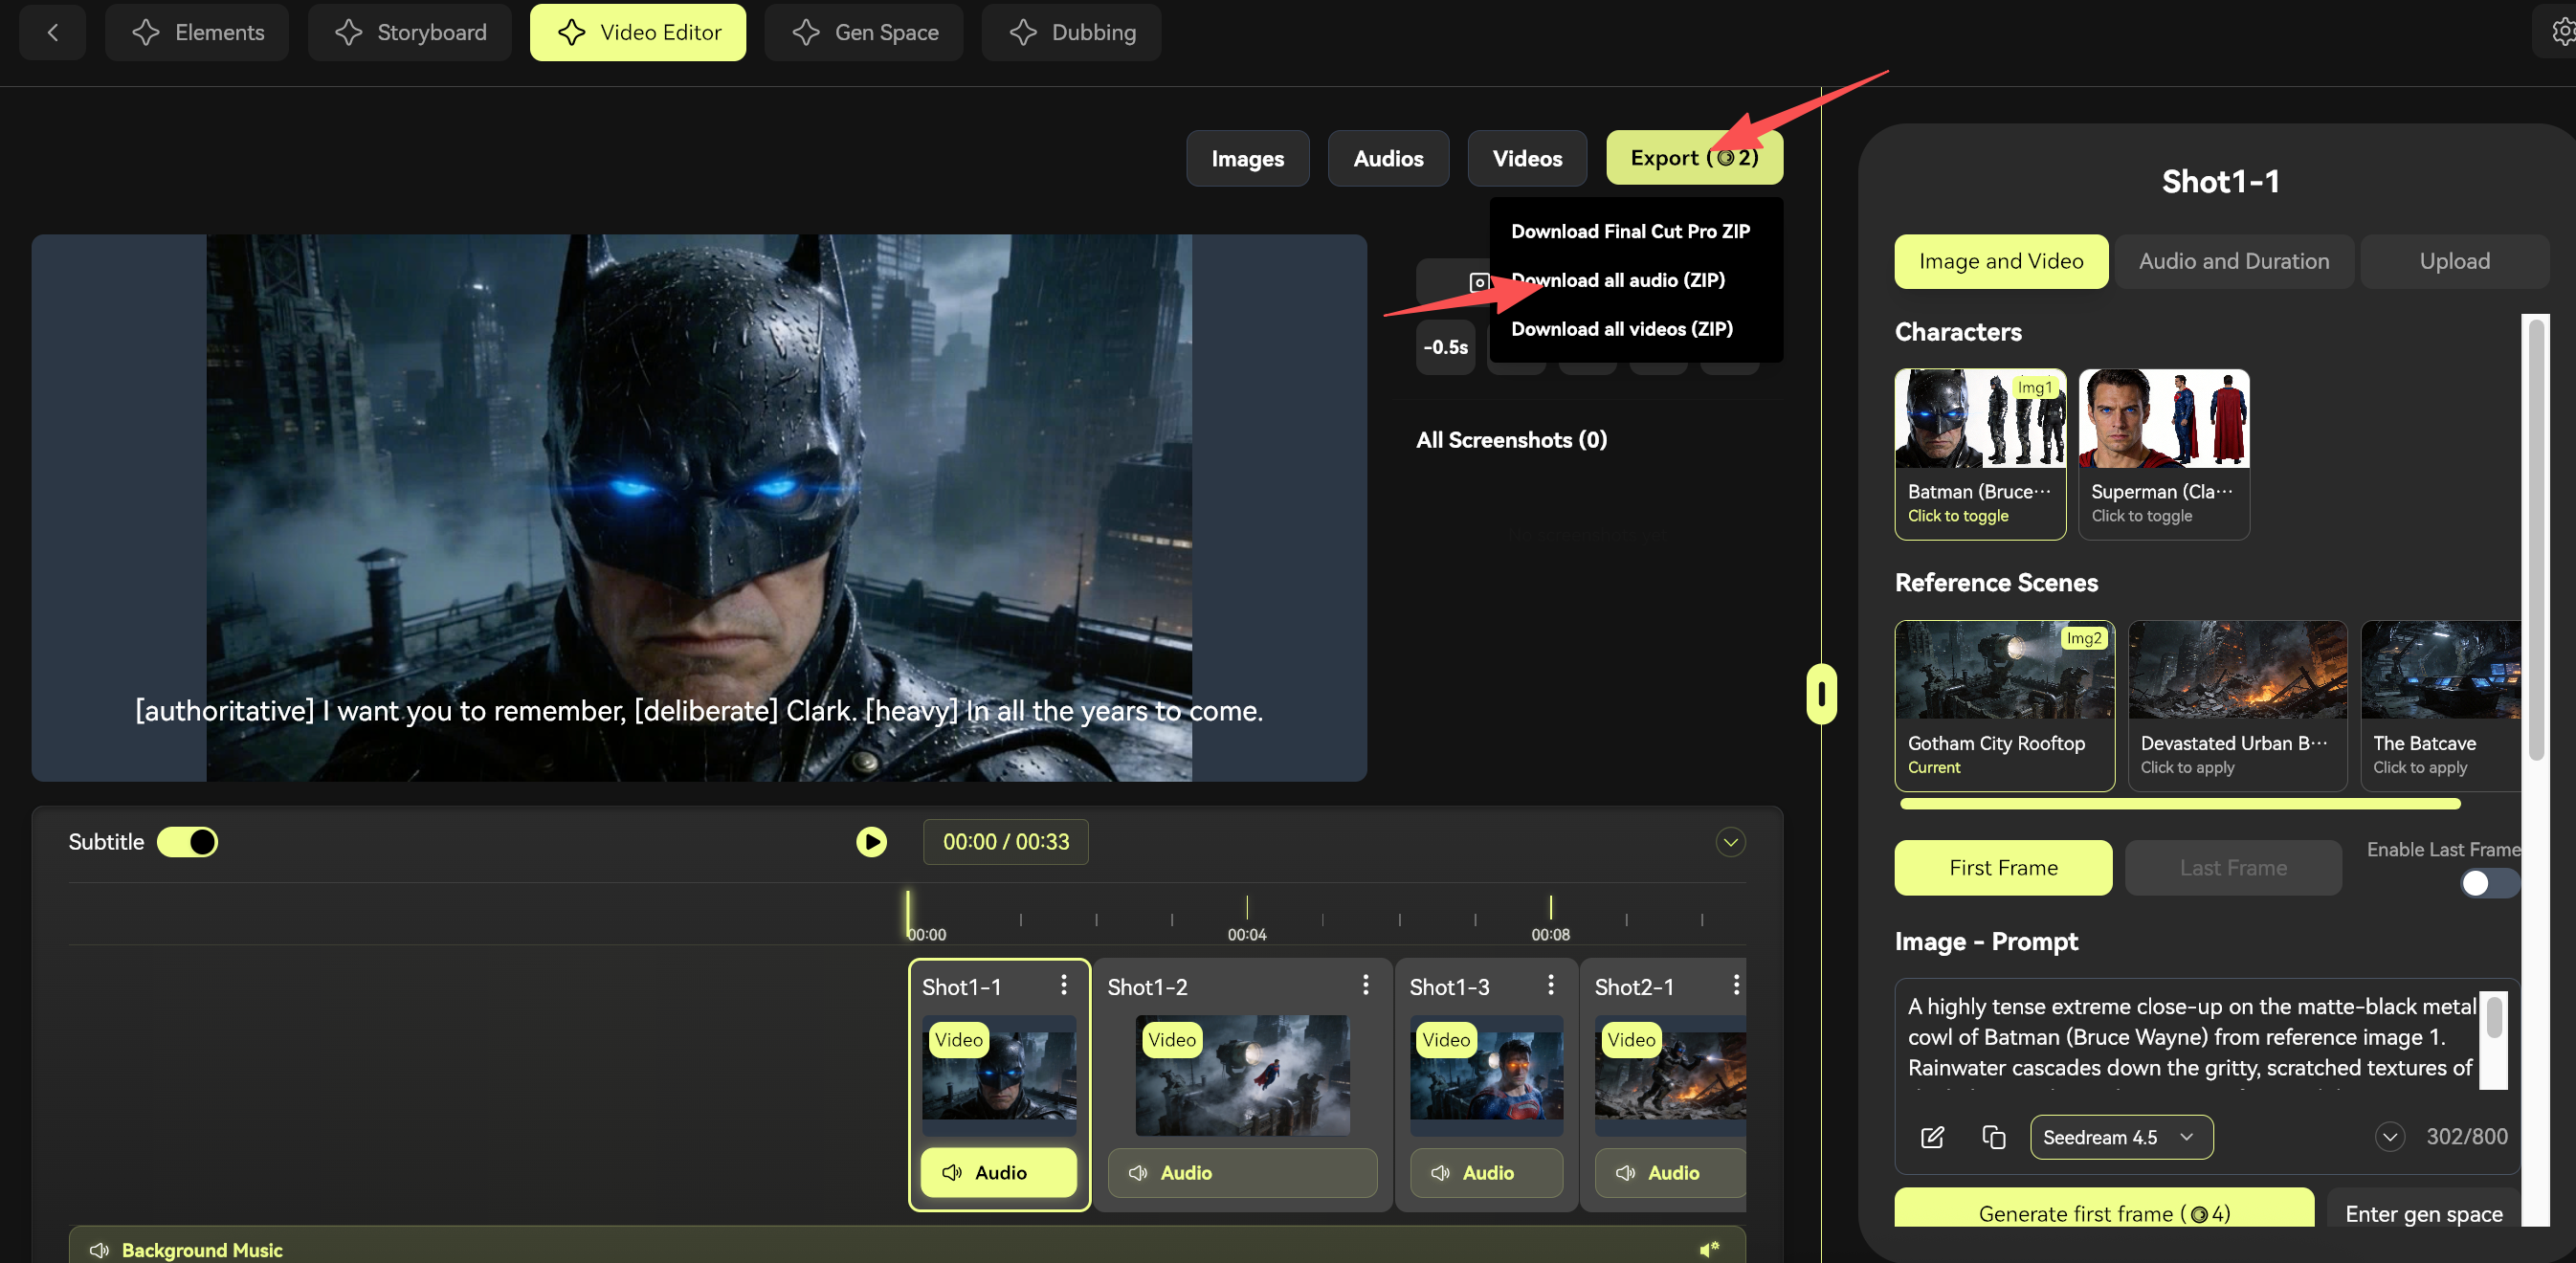Image resolution: width=2576 pixels, height=1263 pixels.
Task: Switch to the Elements tab
Action: click(197, 33)
